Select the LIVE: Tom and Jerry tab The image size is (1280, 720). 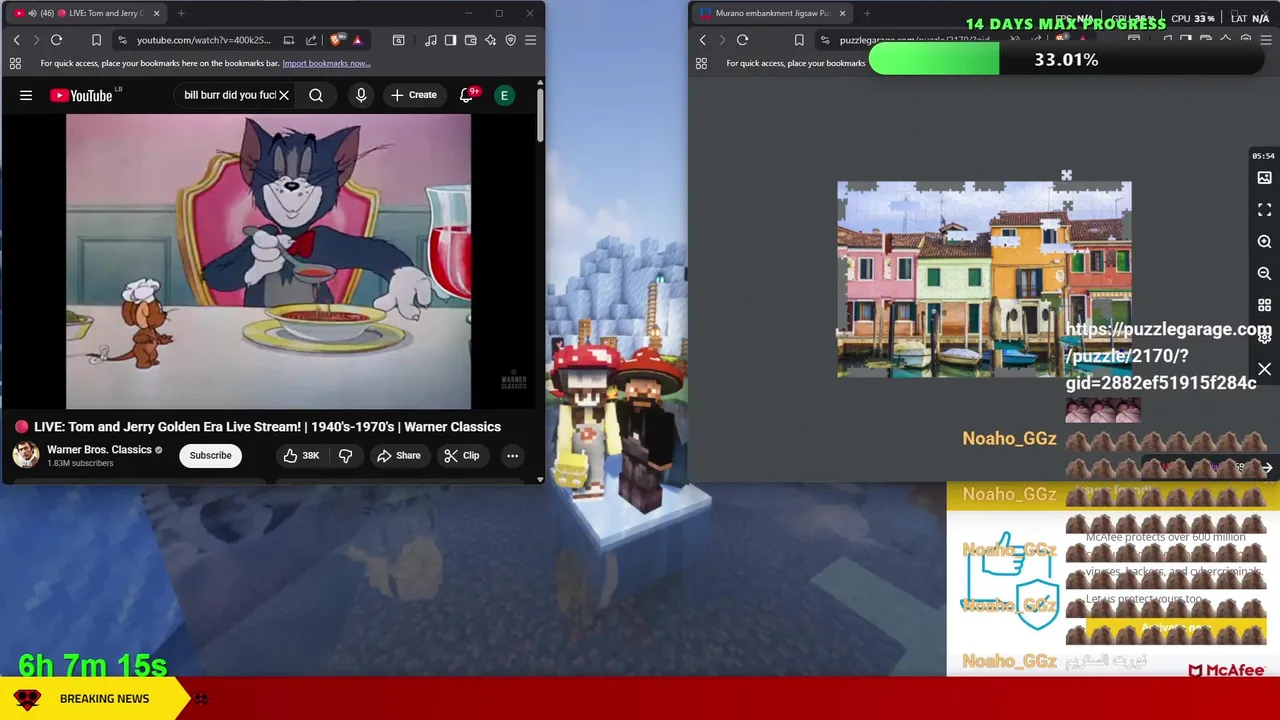pyautogui.click(x=88, y=13)
